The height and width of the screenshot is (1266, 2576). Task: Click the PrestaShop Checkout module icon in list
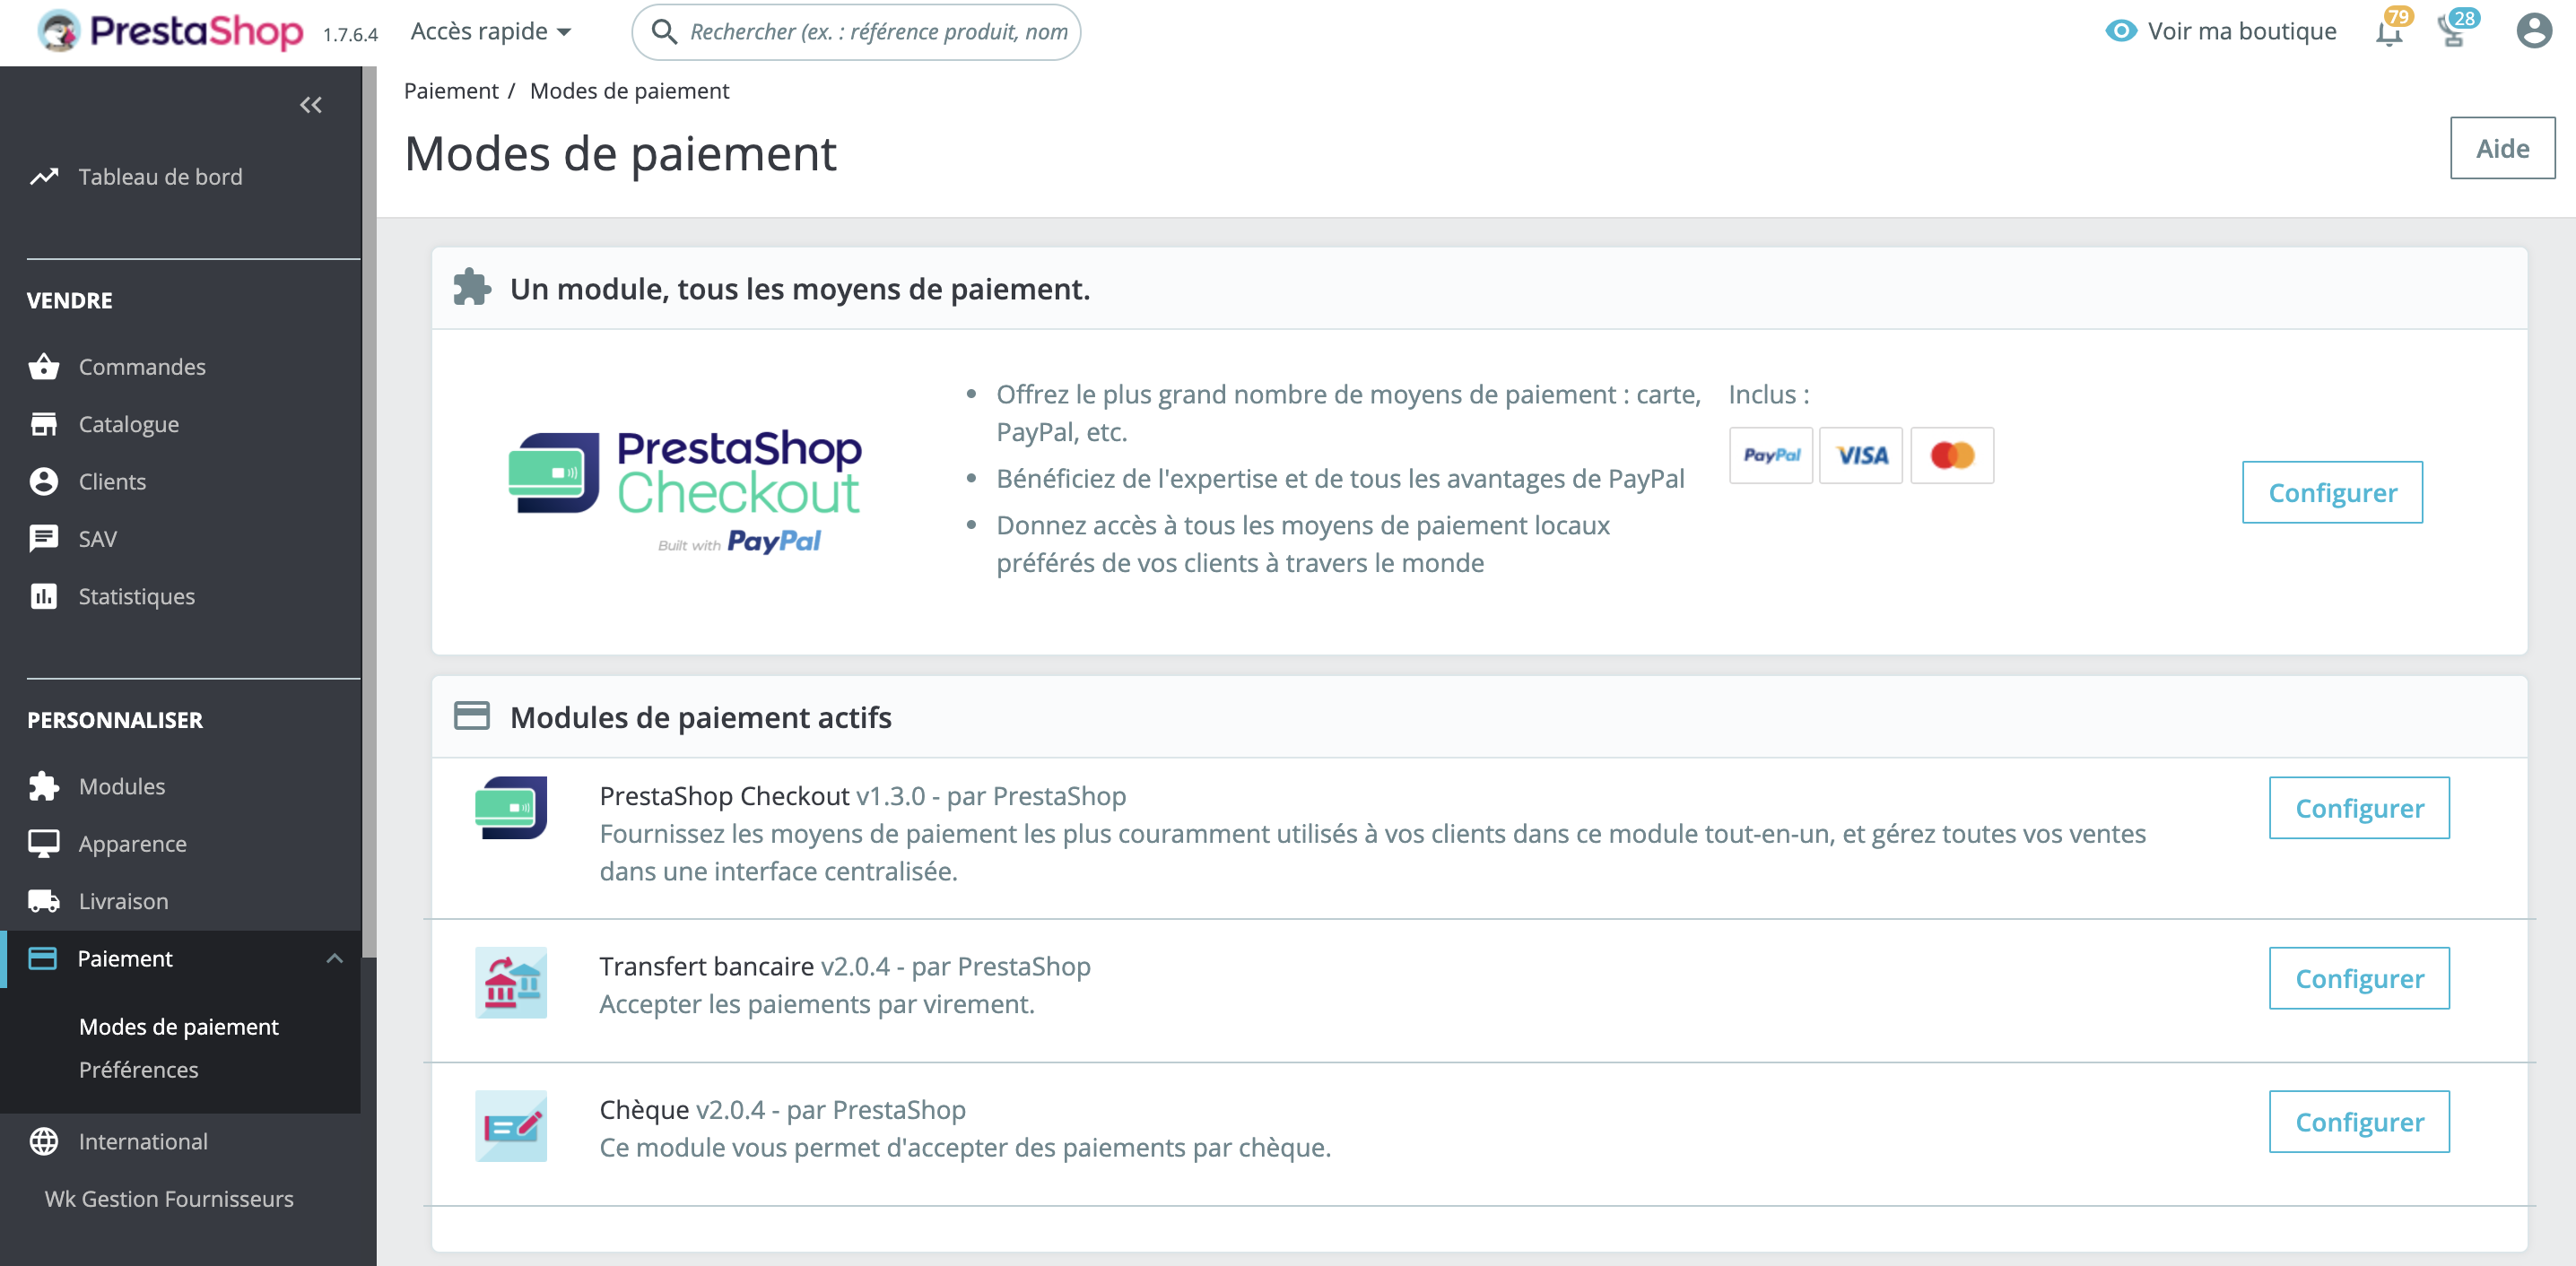point(511,808)
